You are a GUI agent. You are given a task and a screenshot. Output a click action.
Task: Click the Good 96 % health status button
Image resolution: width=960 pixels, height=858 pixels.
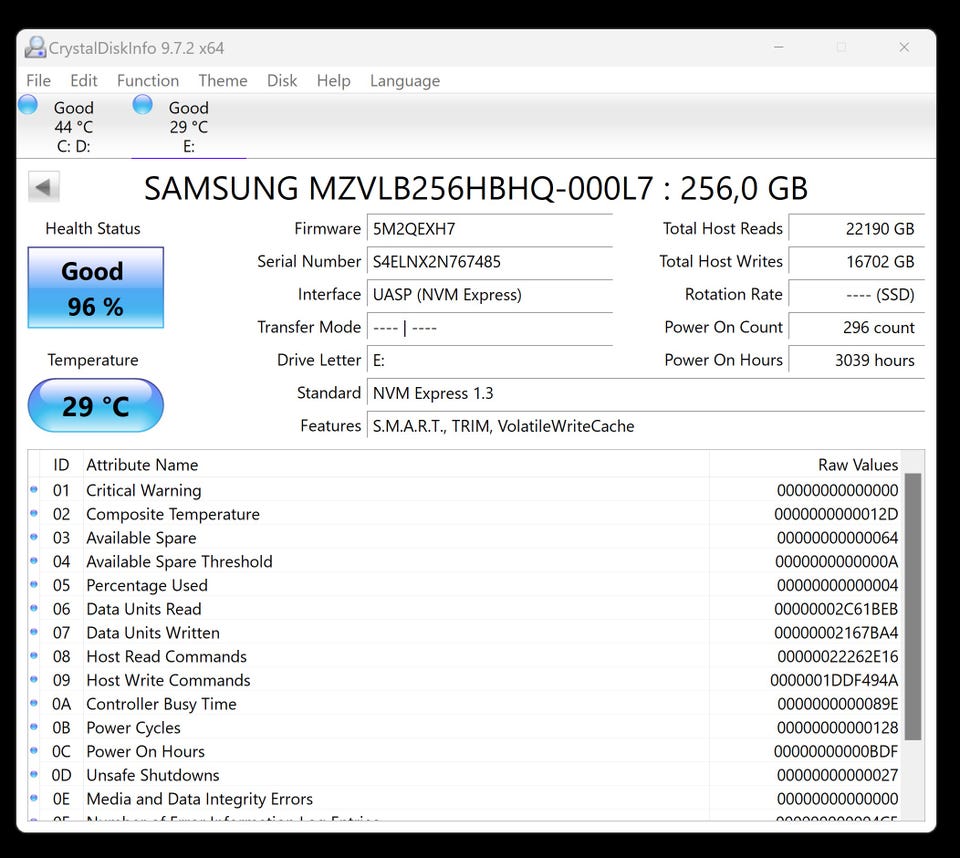[x=95, y=288]
